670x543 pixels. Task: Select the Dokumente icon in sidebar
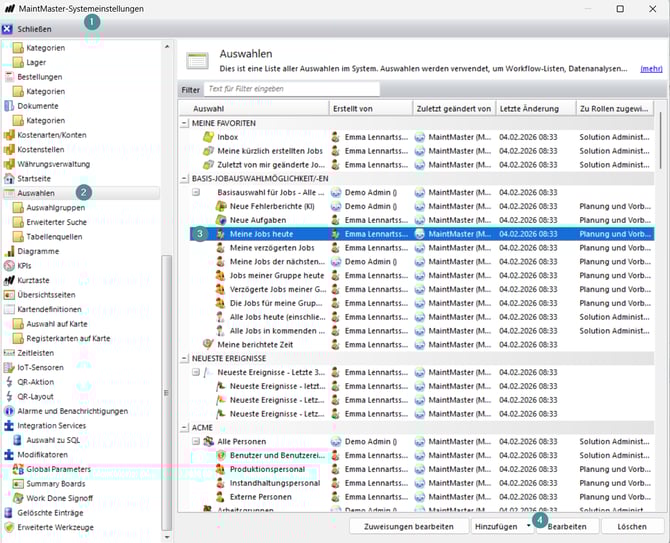9,106
